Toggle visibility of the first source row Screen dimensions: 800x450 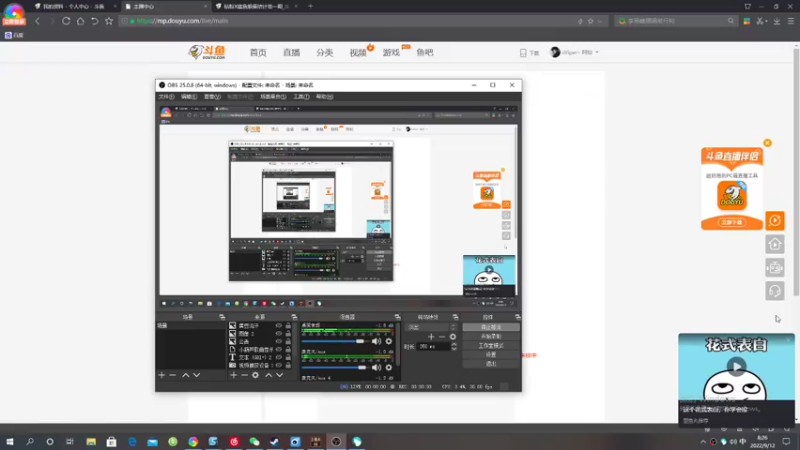point(279,326)
